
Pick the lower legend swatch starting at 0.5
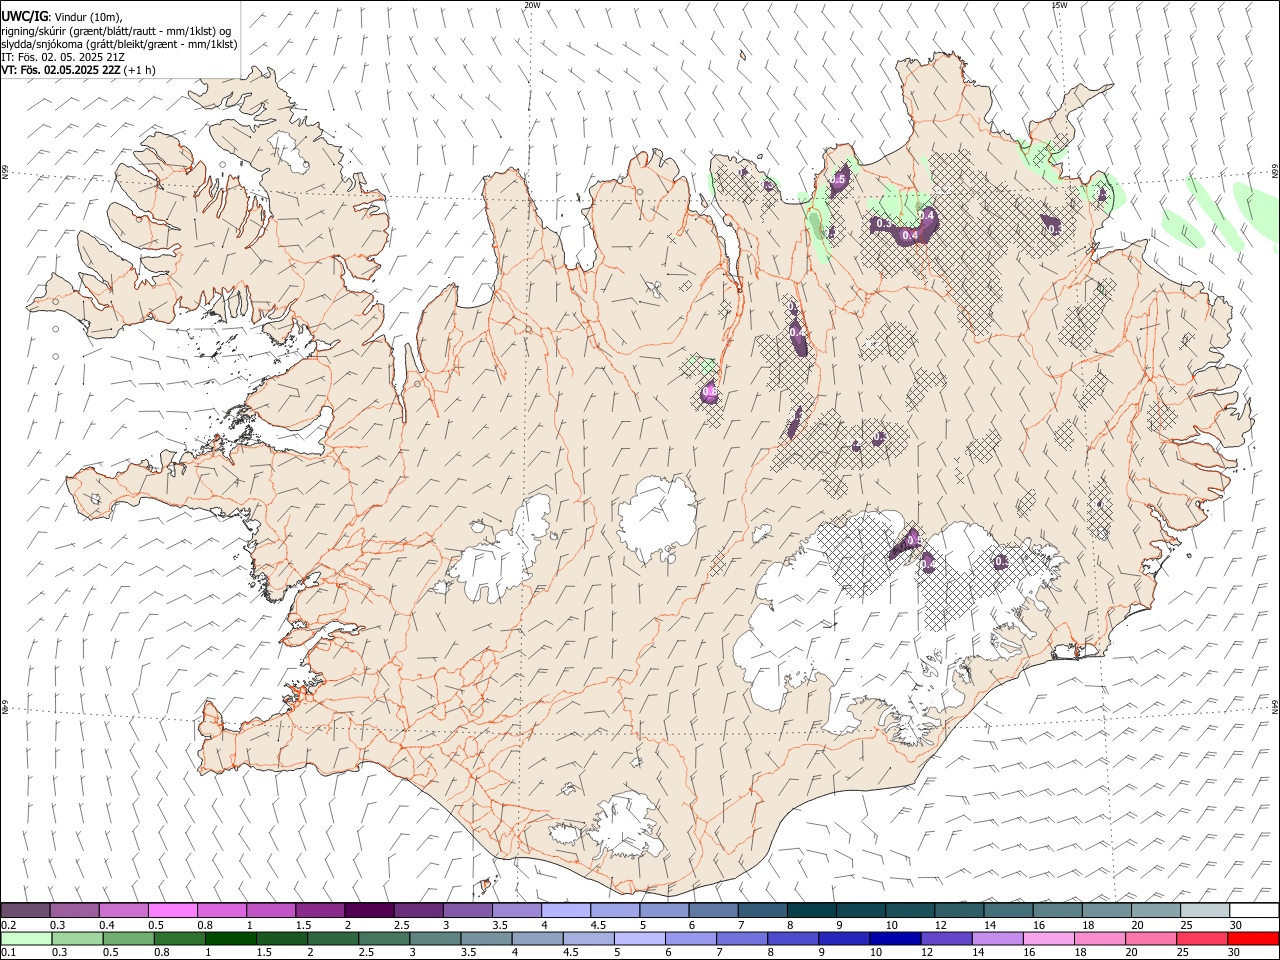(x=129, y=938)
